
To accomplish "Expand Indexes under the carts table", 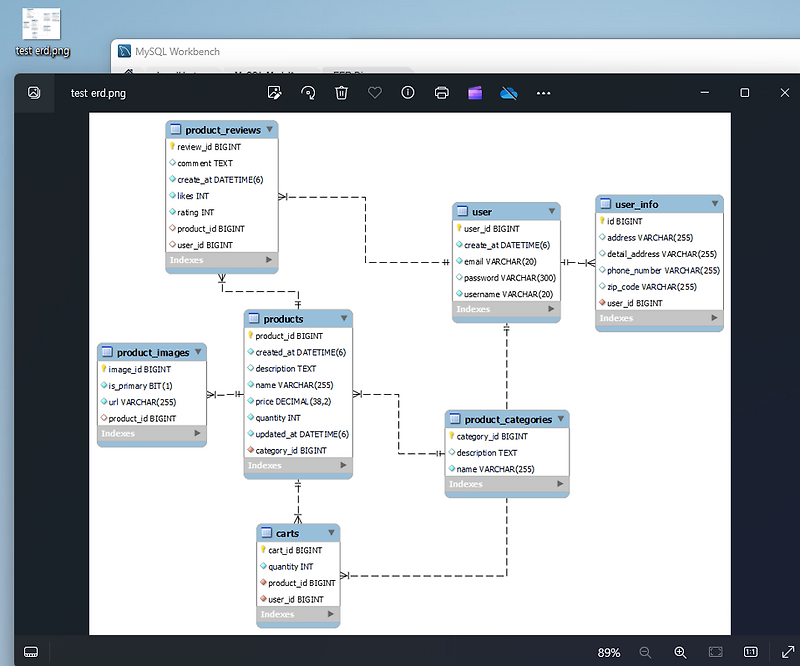I will tap(329, 615).
